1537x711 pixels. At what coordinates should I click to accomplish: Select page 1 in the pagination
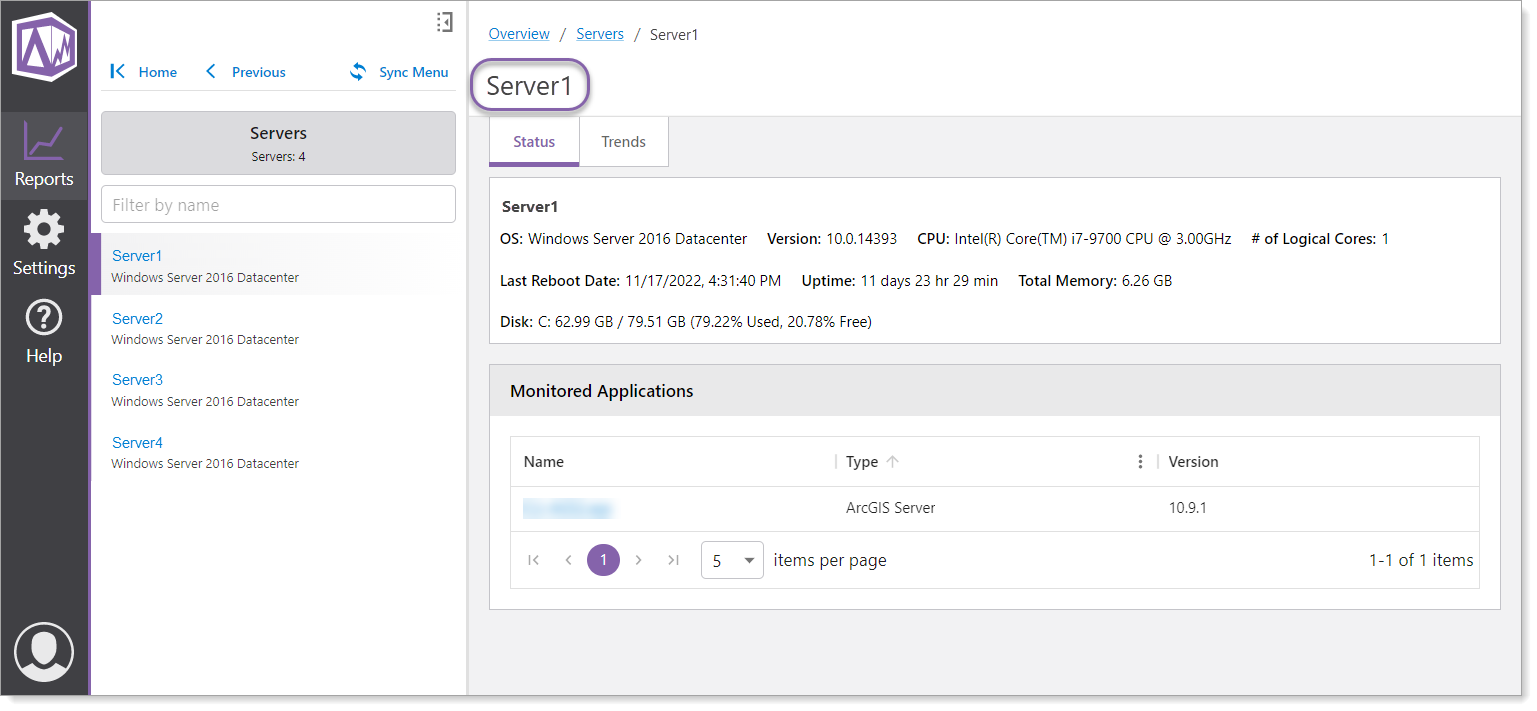[603, 560]
